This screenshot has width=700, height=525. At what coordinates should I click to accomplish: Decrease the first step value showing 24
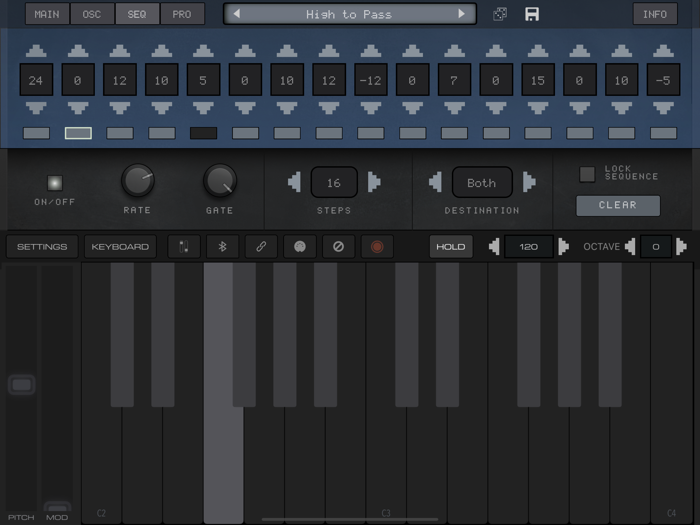36,108
